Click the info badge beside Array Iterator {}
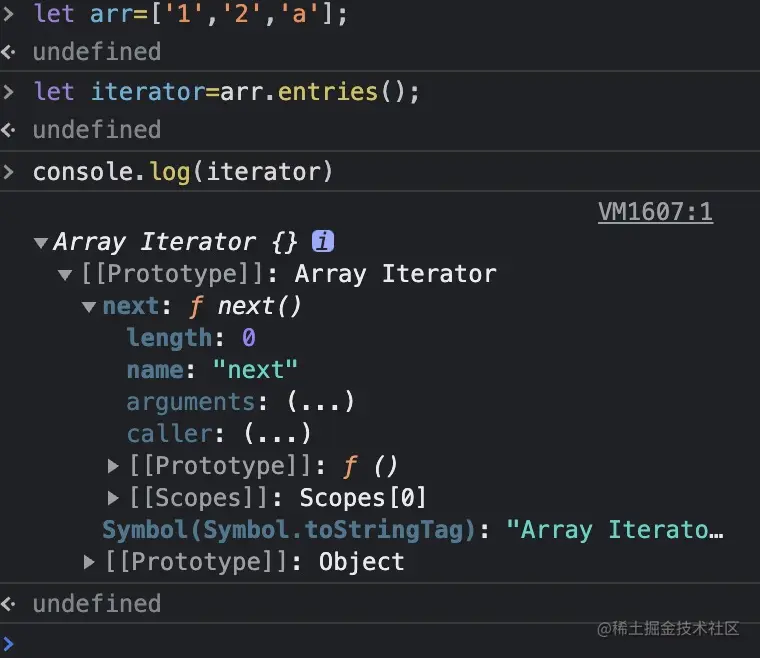 [323, 241]
